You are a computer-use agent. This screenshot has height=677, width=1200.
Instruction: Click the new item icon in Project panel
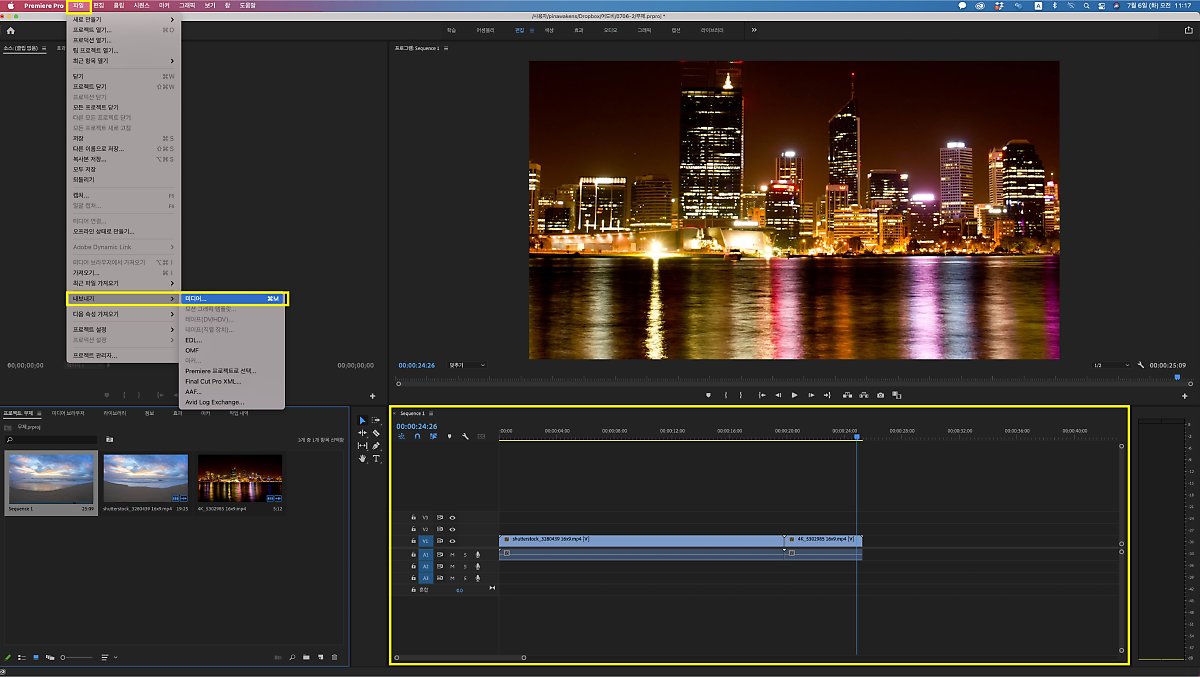pyautogui.click(x=320, y=657)
